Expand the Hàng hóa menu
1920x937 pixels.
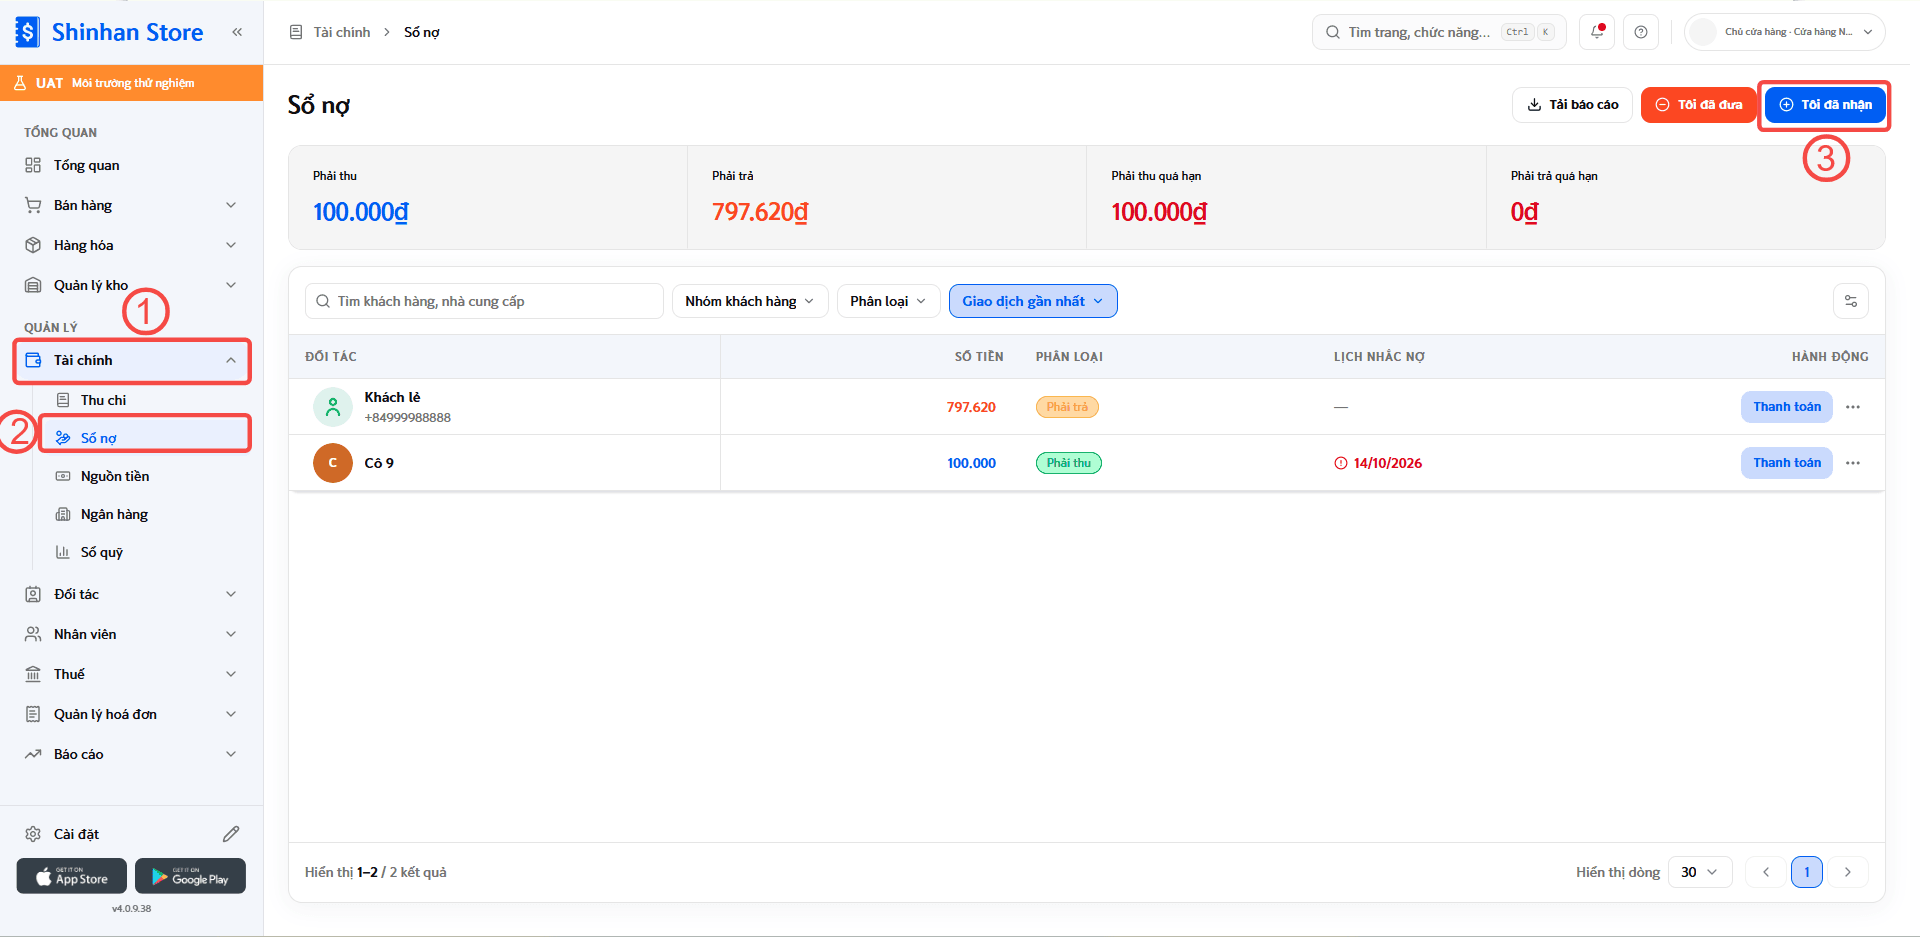point(132,245)
